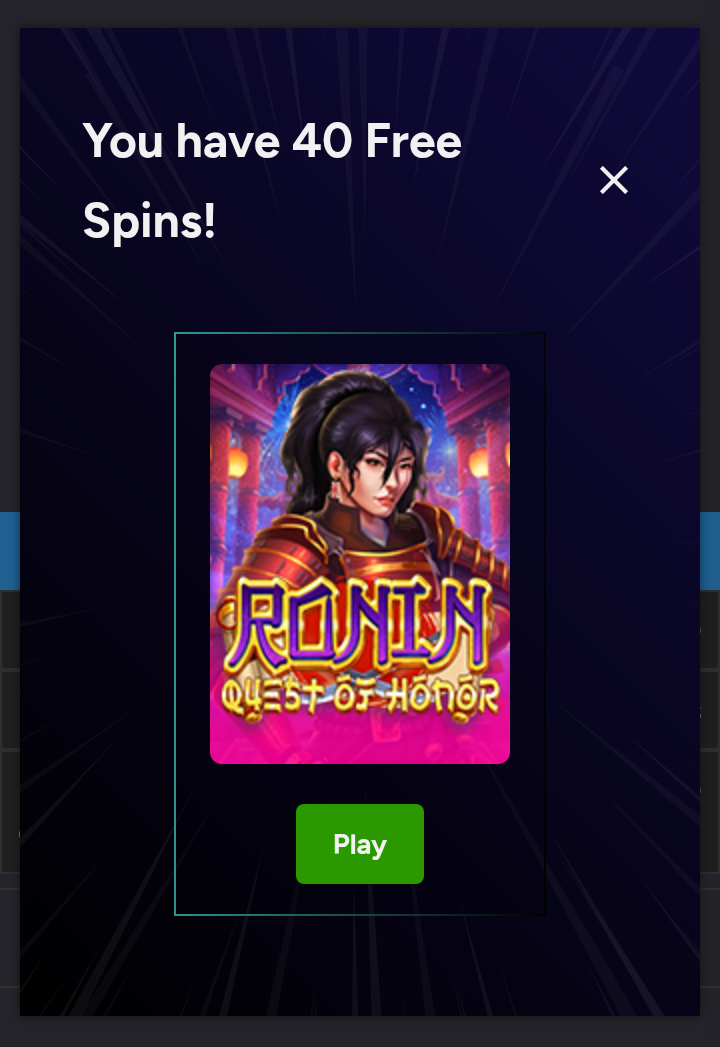Click the number 40 in the heading

322,141
